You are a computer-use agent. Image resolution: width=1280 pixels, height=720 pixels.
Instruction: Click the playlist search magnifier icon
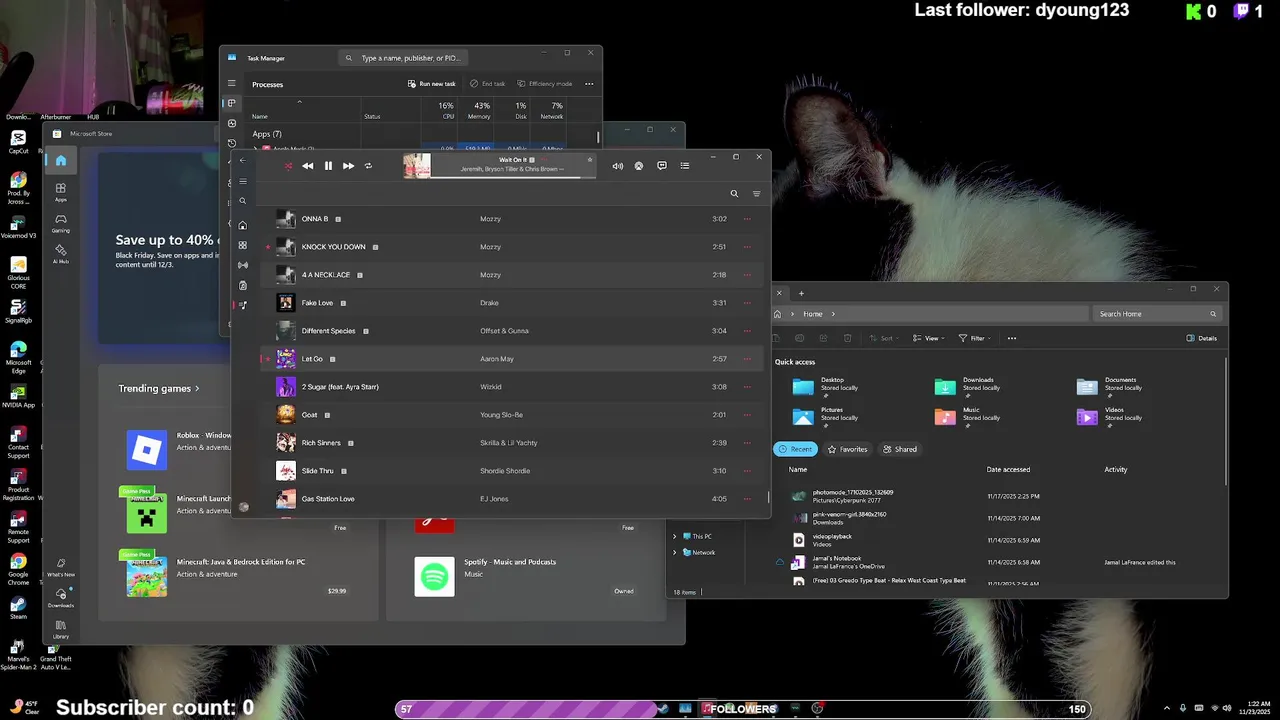pyautogui.click(x=734, y=194)
